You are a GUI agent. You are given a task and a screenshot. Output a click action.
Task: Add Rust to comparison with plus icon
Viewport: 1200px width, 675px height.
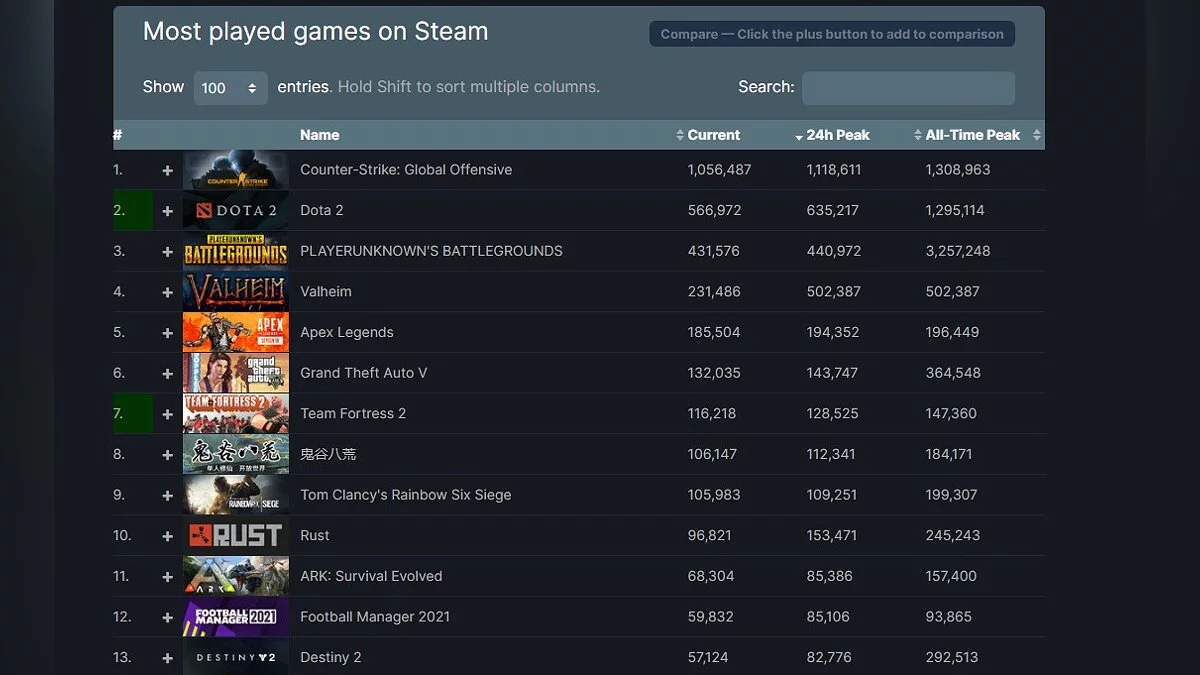tap(167, 536)
